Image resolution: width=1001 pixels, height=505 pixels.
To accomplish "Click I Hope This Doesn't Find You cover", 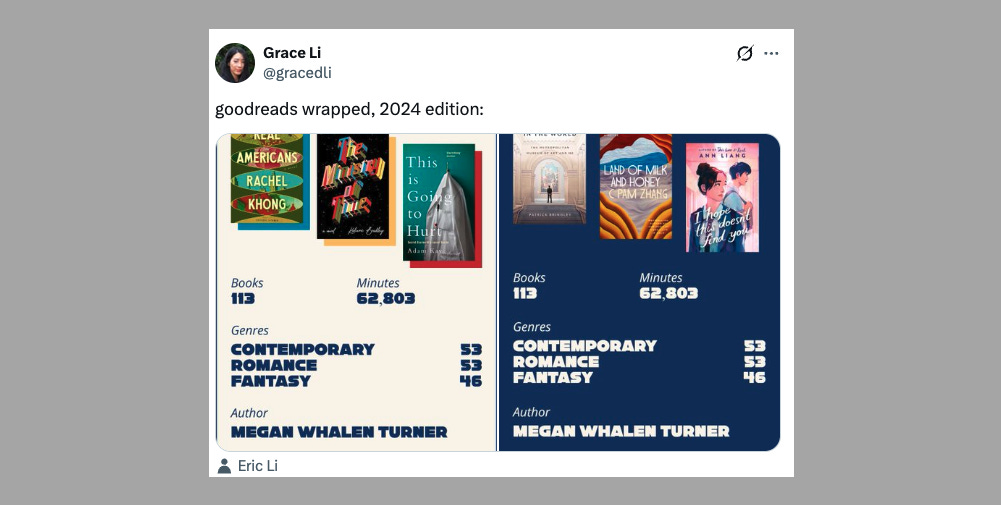I will (722, 197).
